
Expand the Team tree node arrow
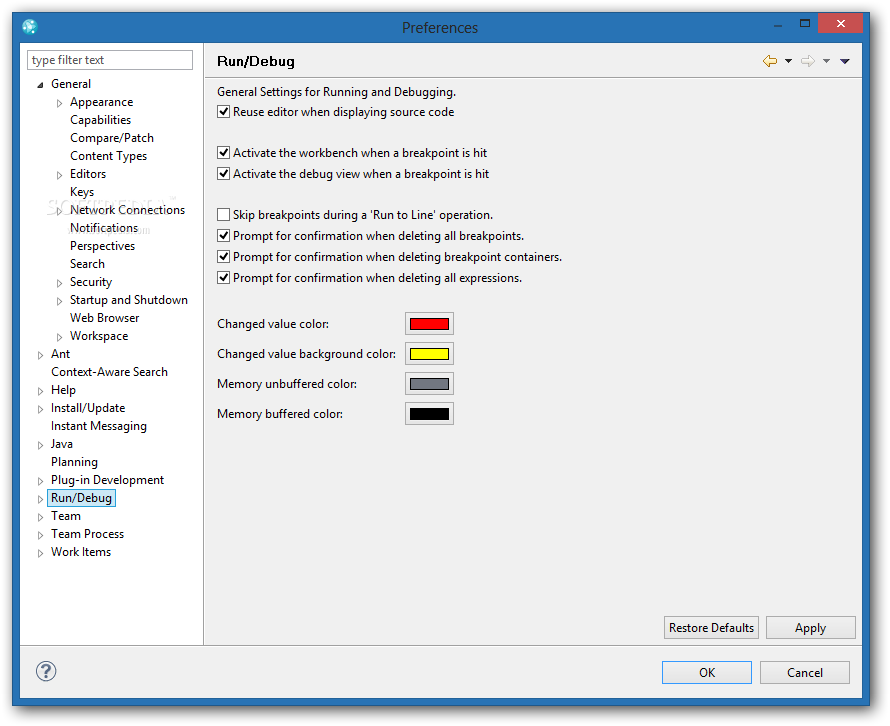[x=40, y=517]
